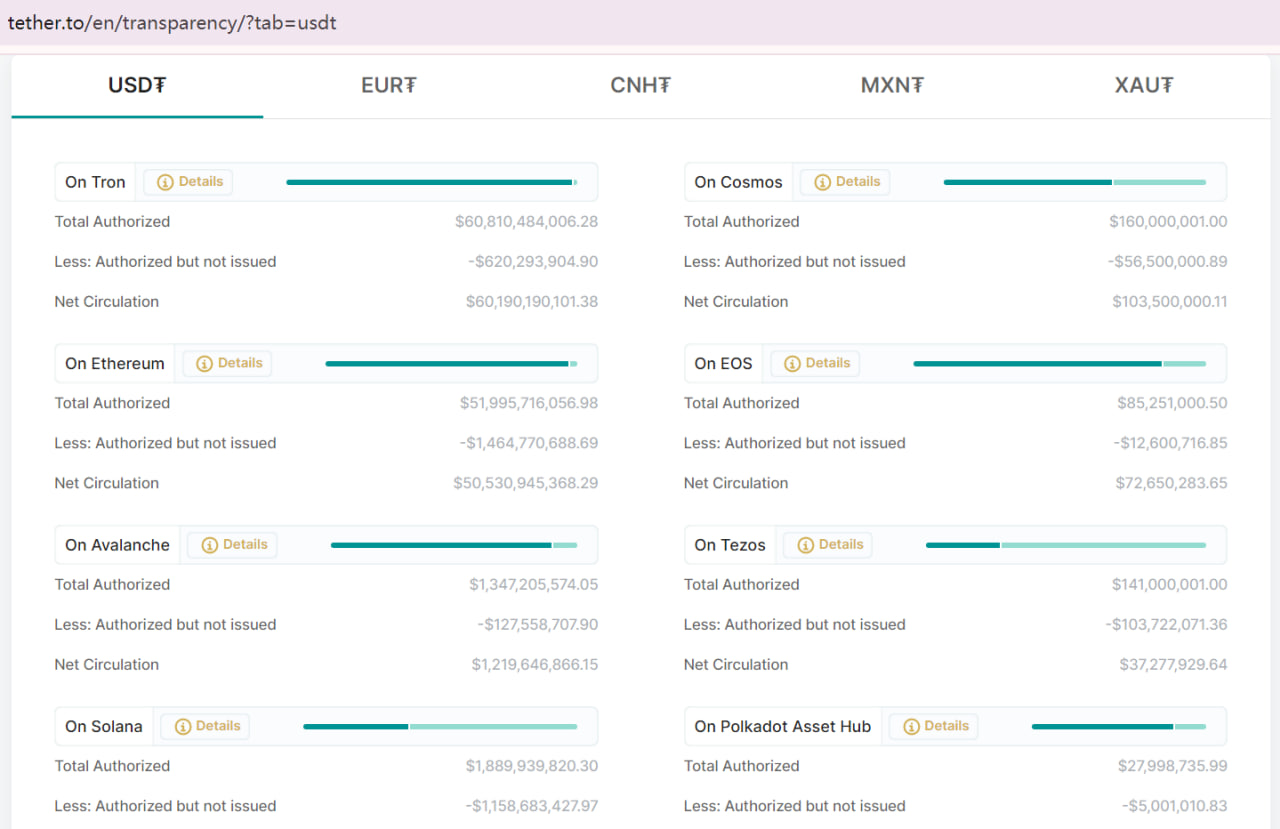This screenshot has height=829, width=1280.
Task: Open Details for On Polkadot Asset Hub
Action: 933,727
